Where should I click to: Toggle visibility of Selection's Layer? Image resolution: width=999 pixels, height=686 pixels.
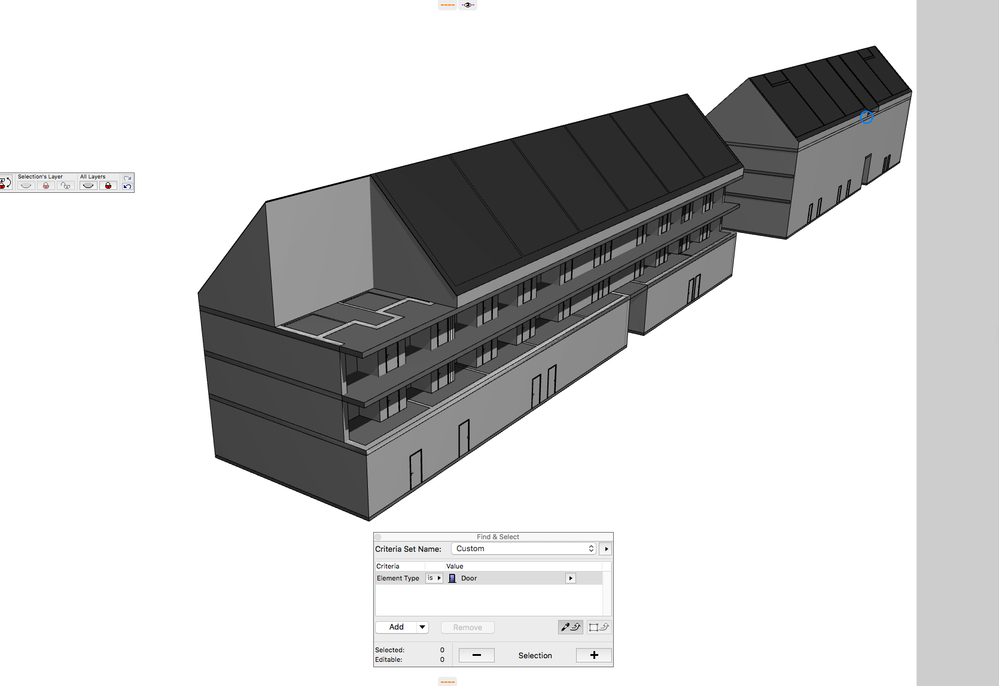[x=27, y=185]
